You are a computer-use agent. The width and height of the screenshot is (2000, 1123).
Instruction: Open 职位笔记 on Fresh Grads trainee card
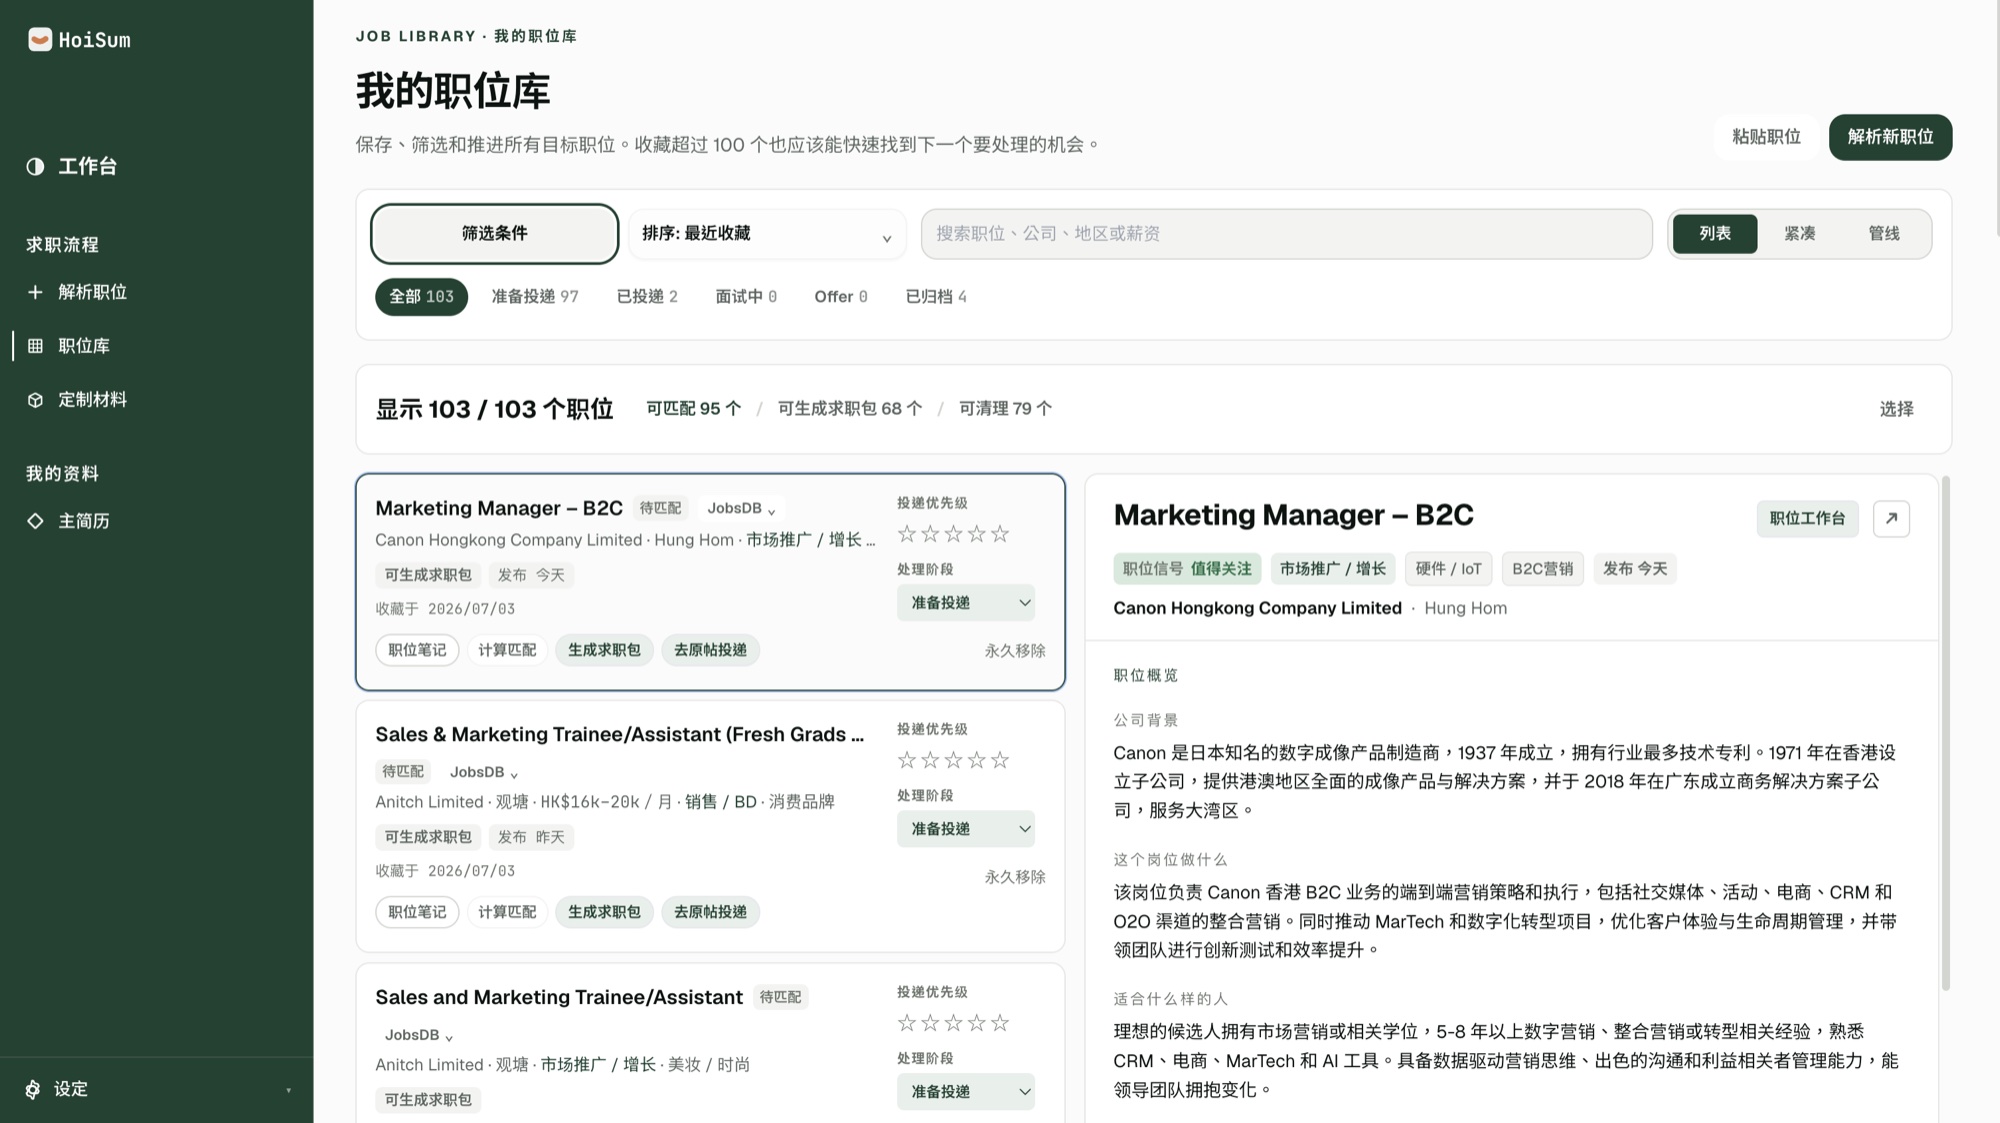[417, 912]
